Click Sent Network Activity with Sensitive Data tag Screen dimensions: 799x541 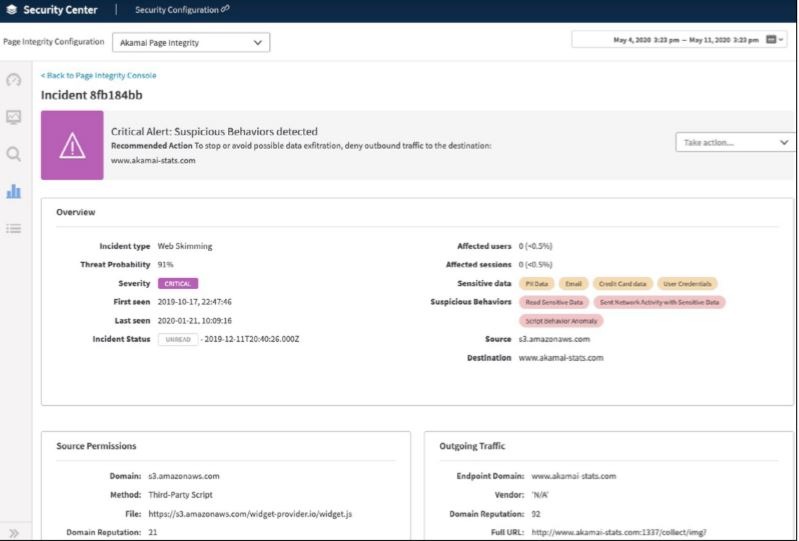point(659,302)
